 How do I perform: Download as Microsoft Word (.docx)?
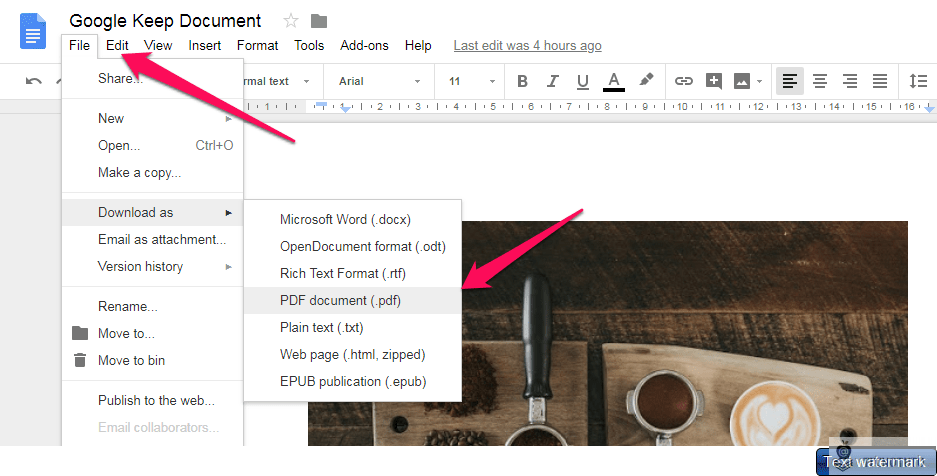(353, 219)
